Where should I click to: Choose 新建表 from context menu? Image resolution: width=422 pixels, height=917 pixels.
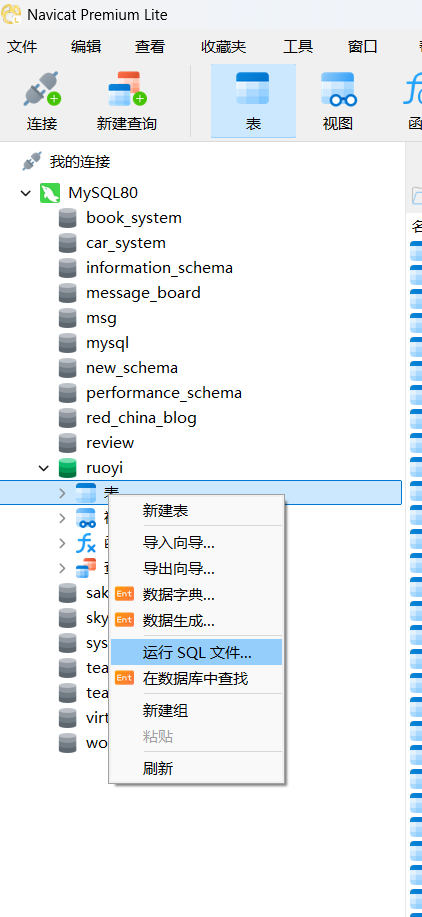[196, 511]
